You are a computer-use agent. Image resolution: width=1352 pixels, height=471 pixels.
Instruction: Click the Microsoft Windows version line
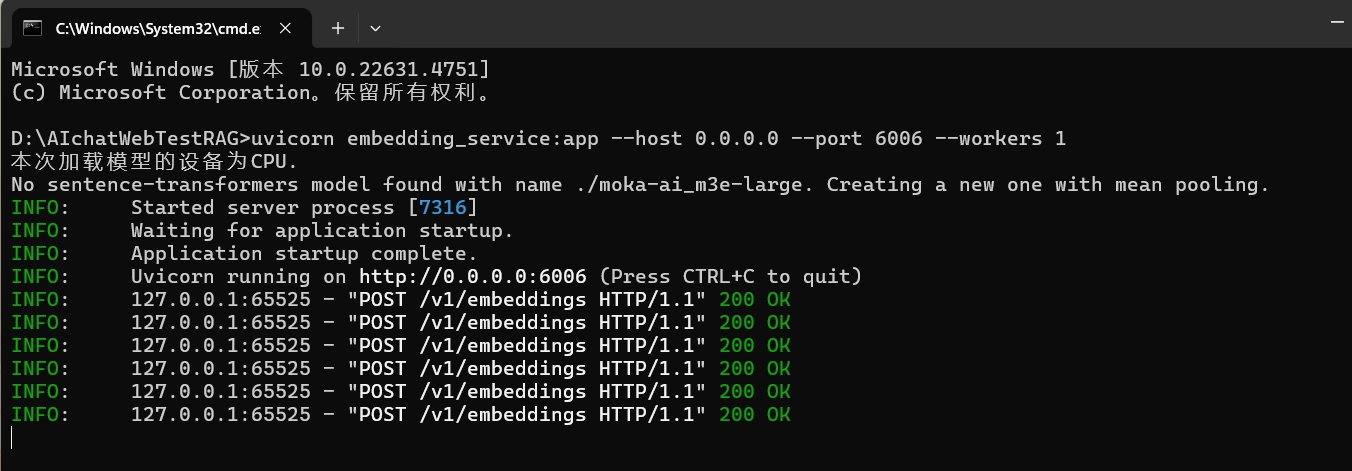point(250,69)
